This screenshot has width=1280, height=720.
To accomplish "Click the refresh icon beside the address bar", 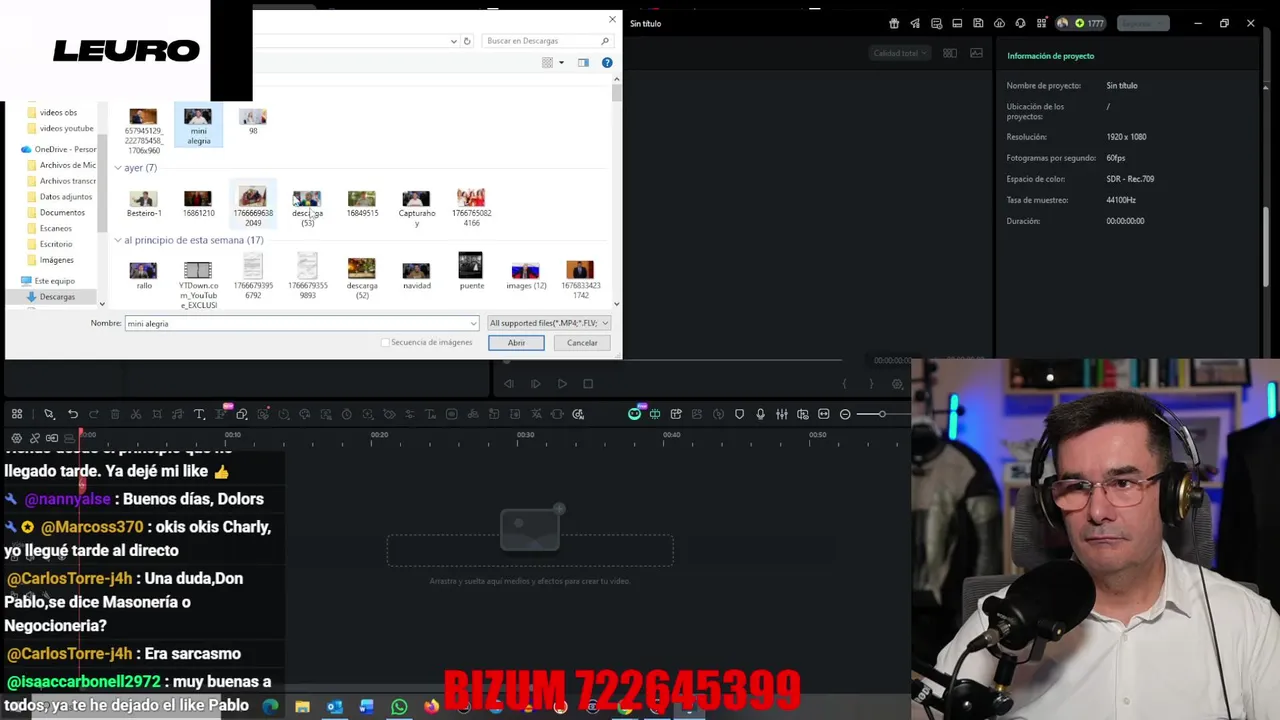I will click(x=467, y=41).
